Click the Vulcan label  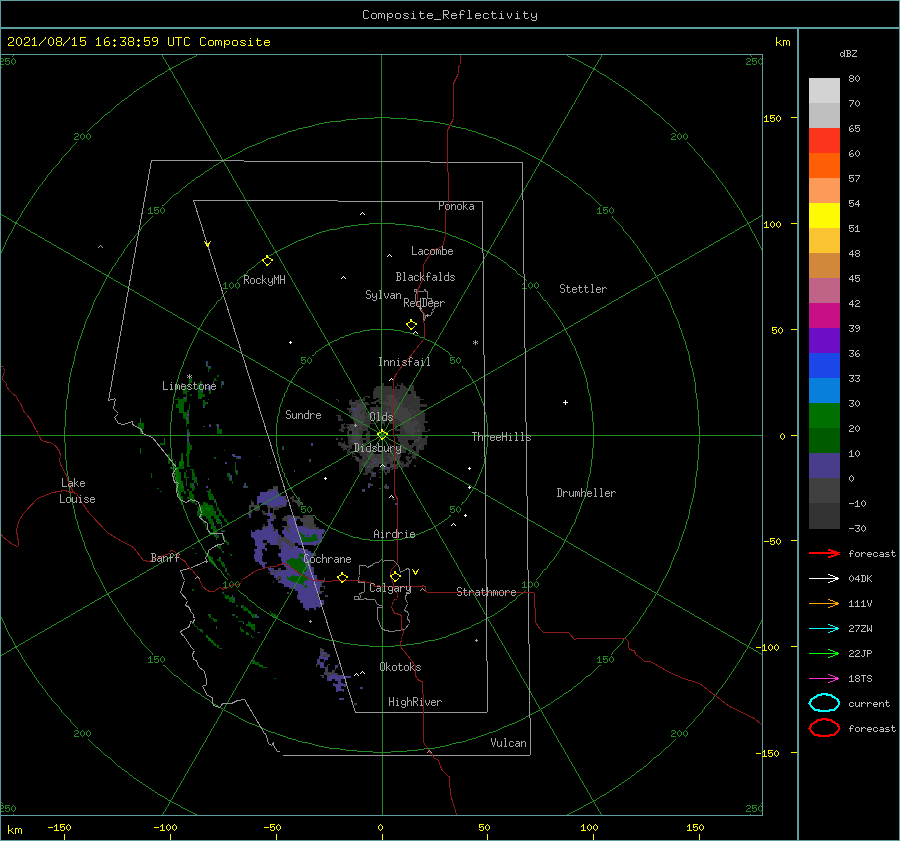[x=508, y=743]
